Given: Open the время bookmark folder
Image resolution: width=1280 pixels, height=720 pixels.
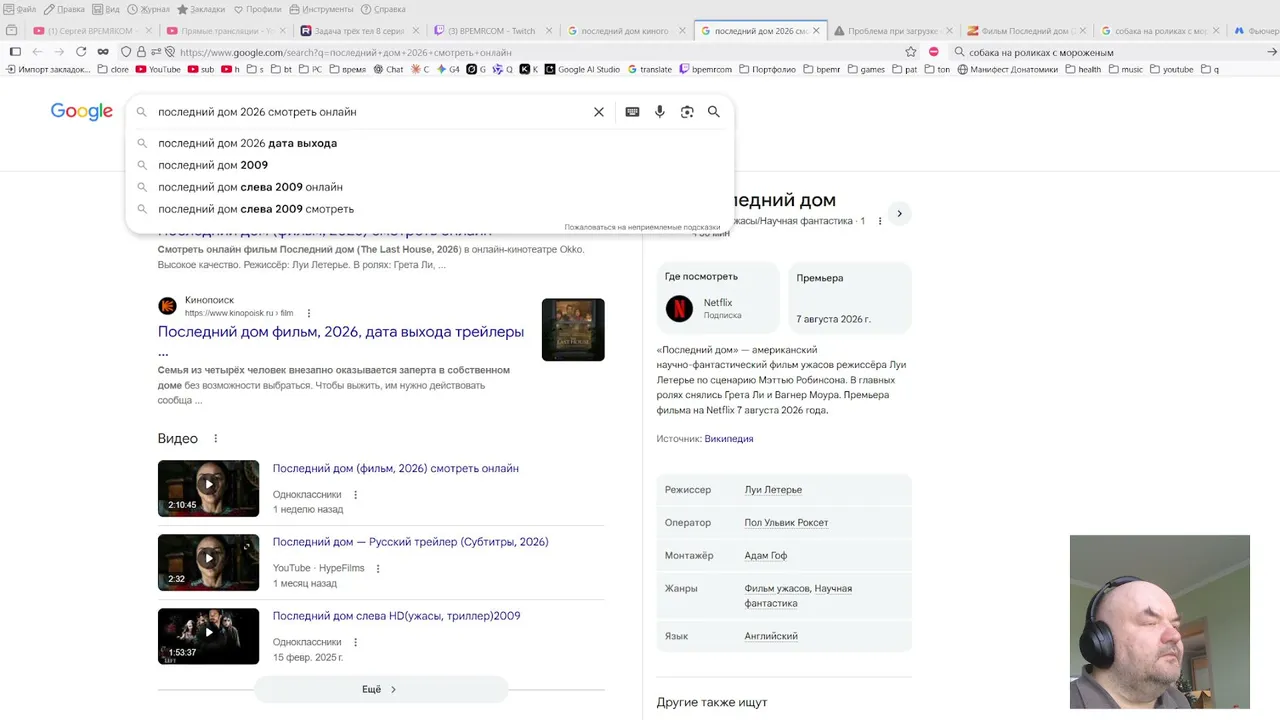Looking at the screenshot, I should [x=346, y=70].
